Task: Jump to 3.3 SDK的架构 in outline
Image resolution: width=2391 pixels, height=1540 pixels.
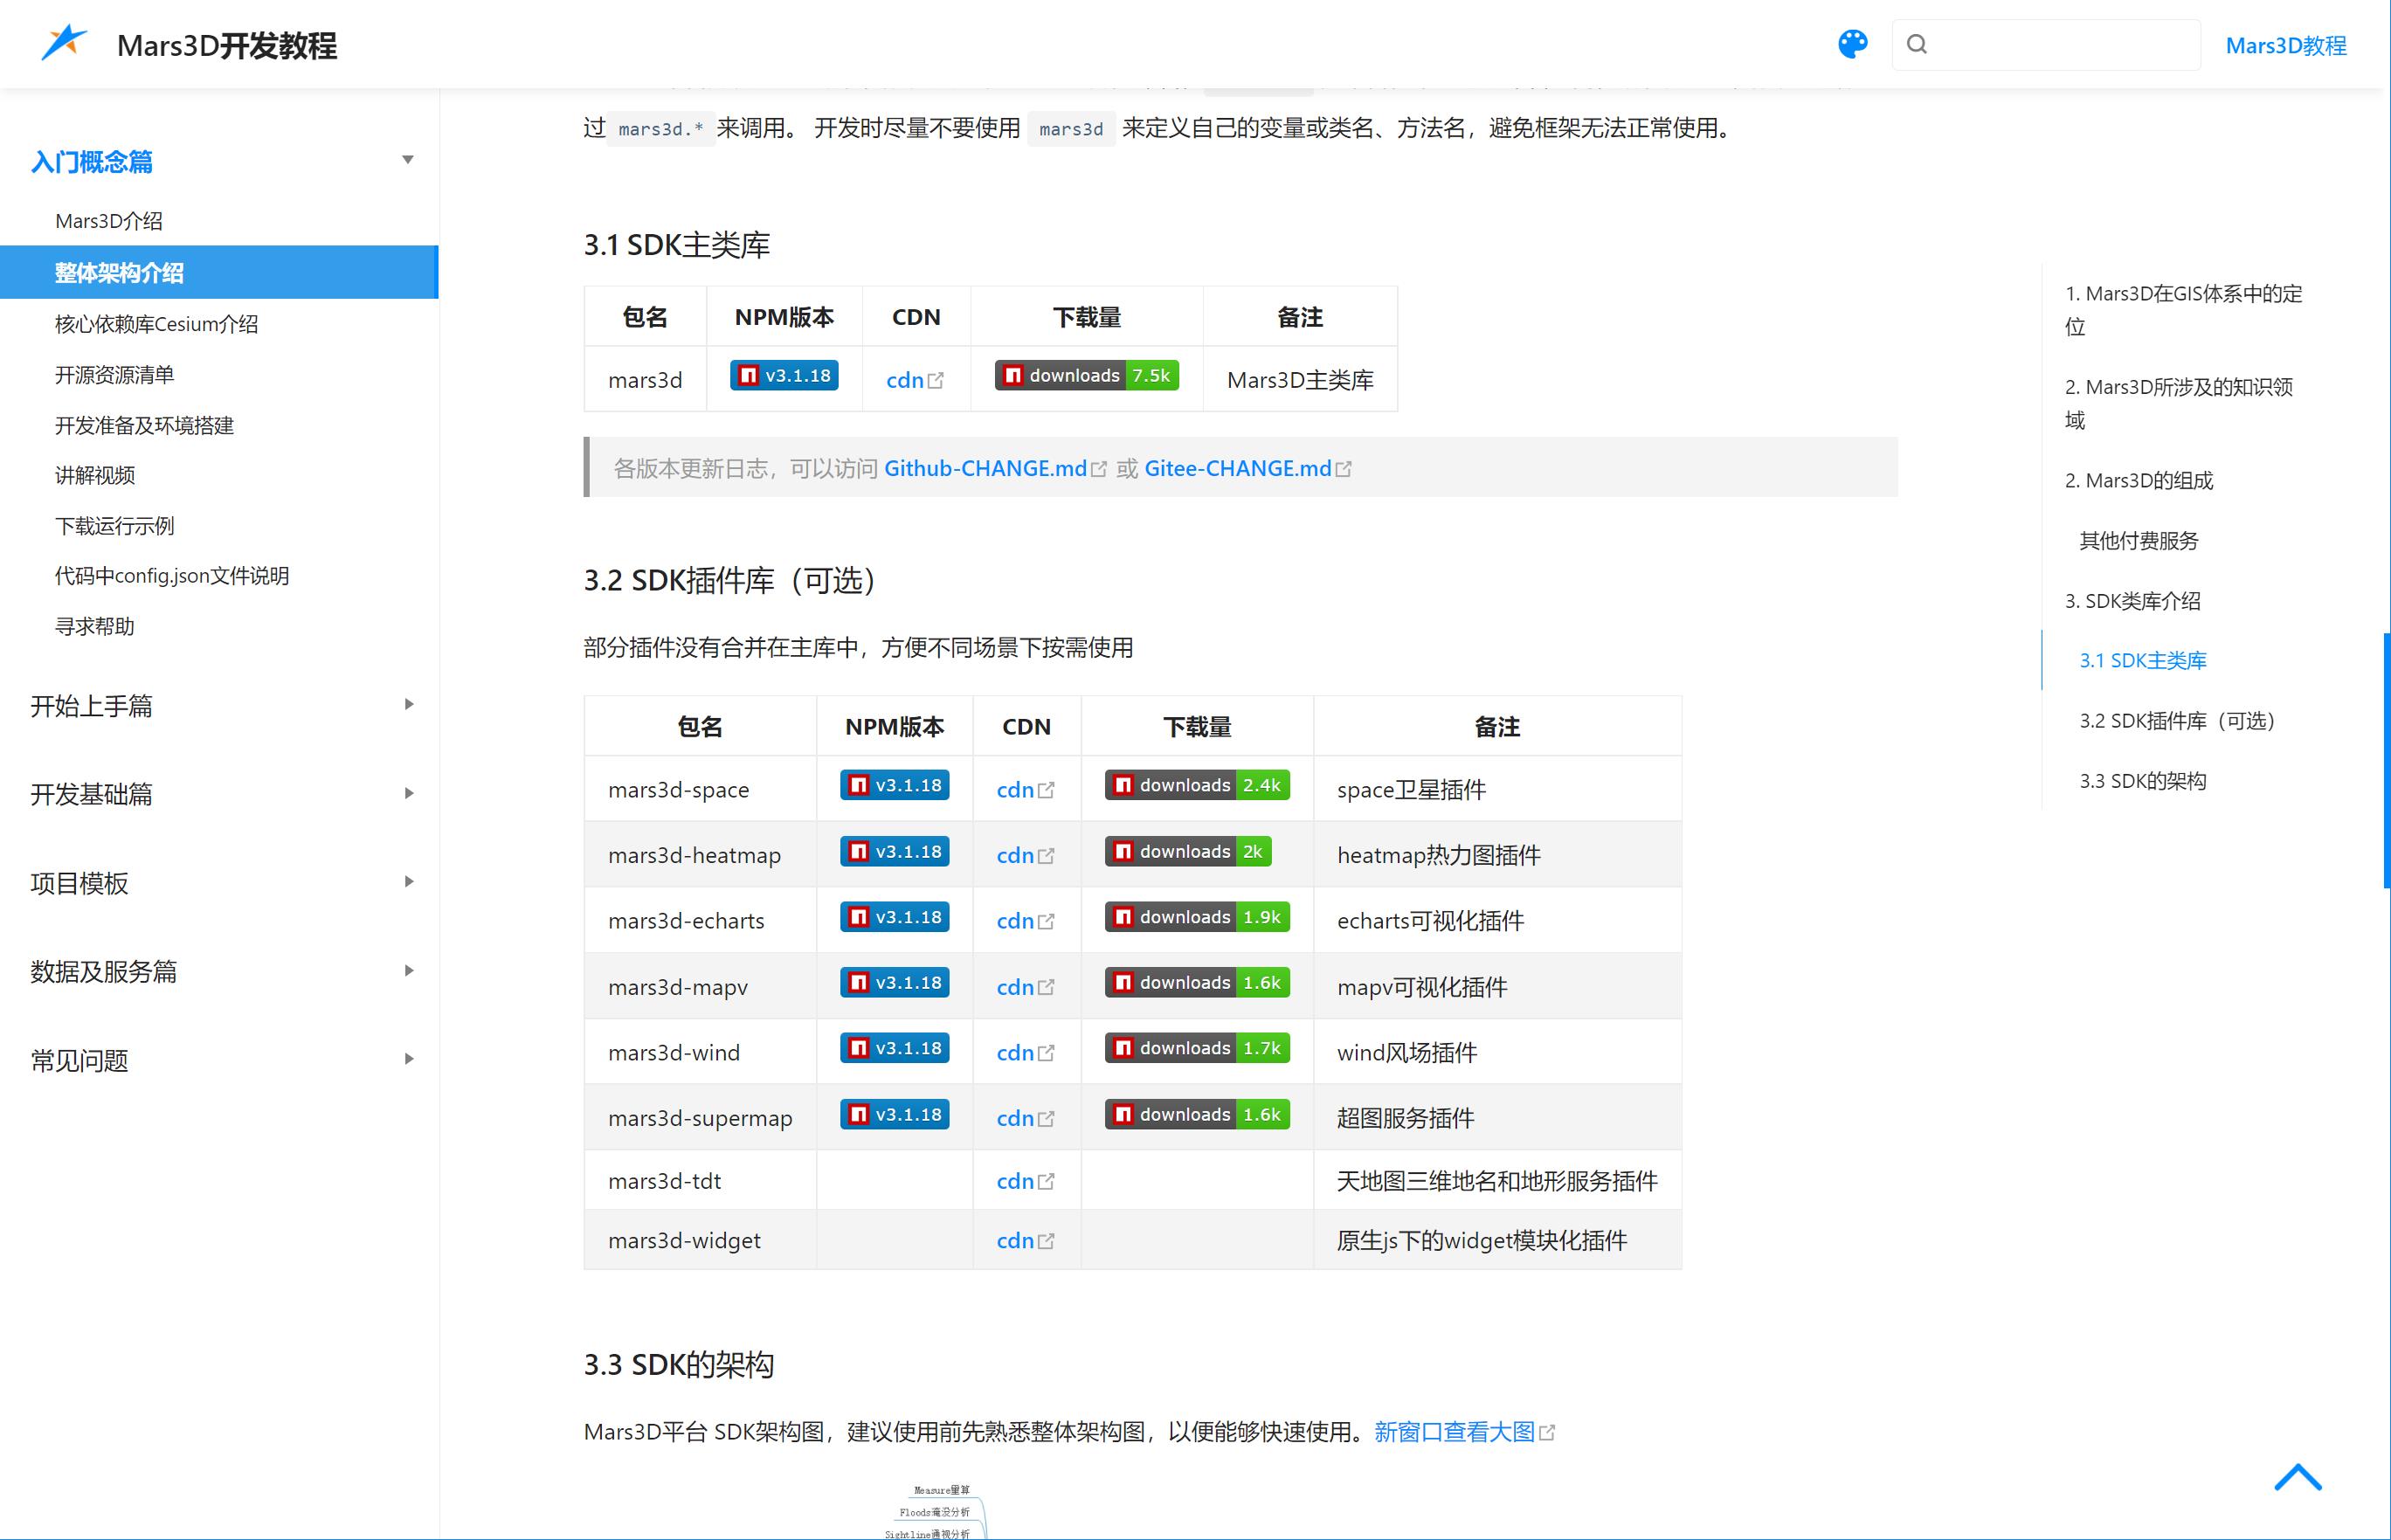Action: coord(2142,781)
